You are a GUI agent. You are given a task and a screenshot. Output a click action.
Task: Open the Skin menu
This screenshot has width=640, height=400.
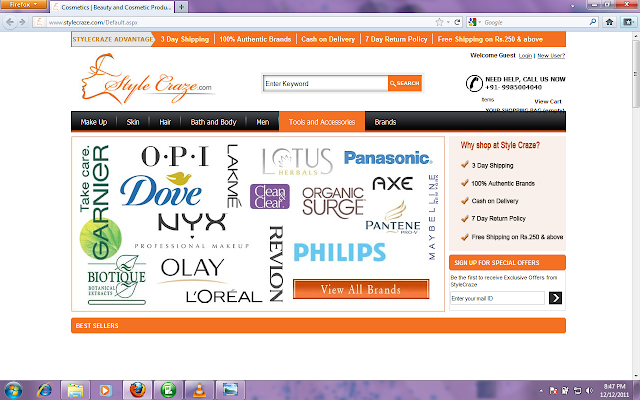tap(133, 122)
